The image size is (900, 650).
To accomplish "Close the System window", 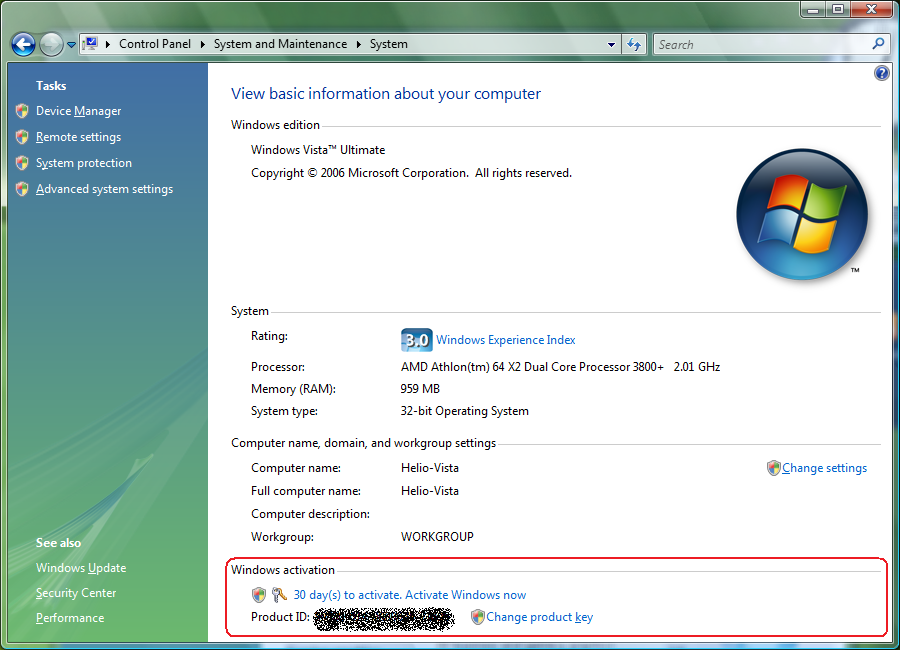I will pos(871,9).
